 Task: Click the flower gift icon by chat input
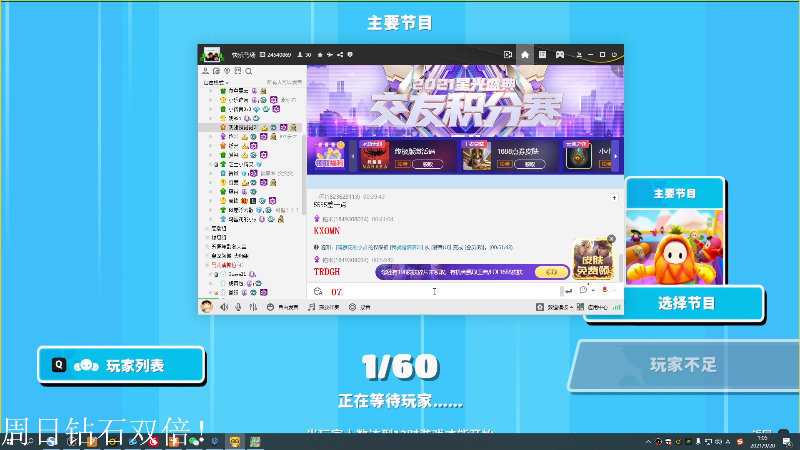605,290
